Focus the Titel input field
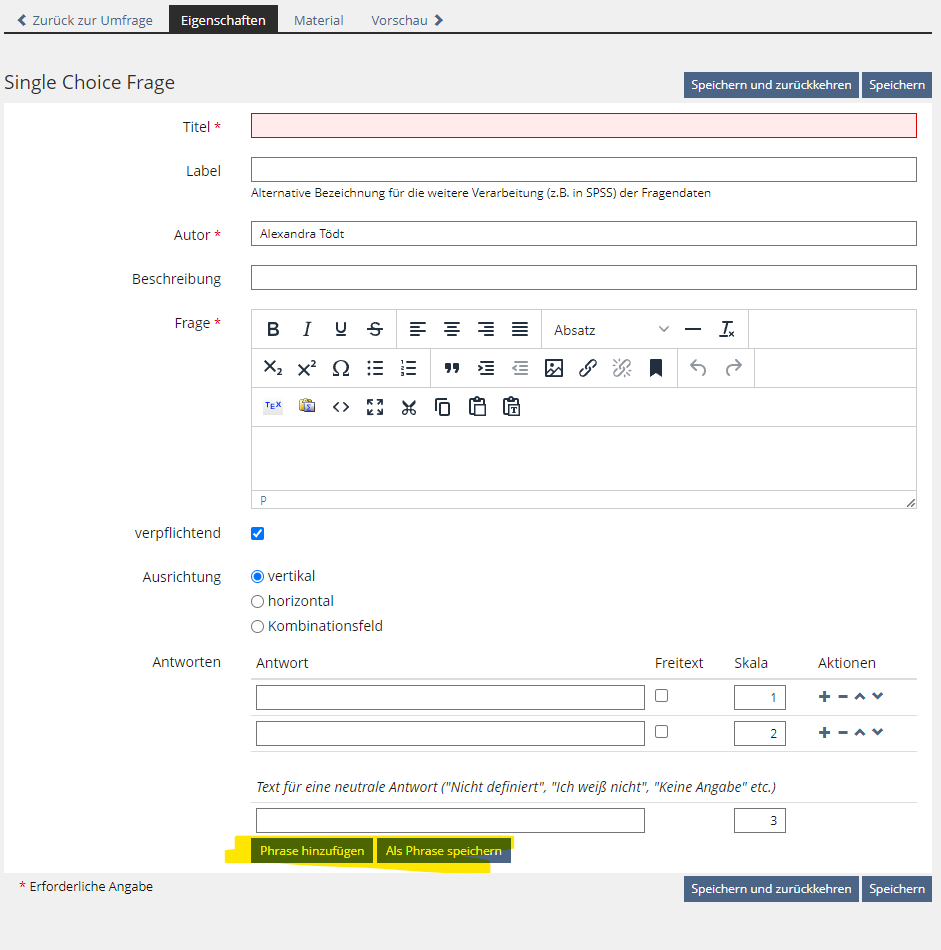This screenshot has height=950, width=941. [x=584, y=125]
